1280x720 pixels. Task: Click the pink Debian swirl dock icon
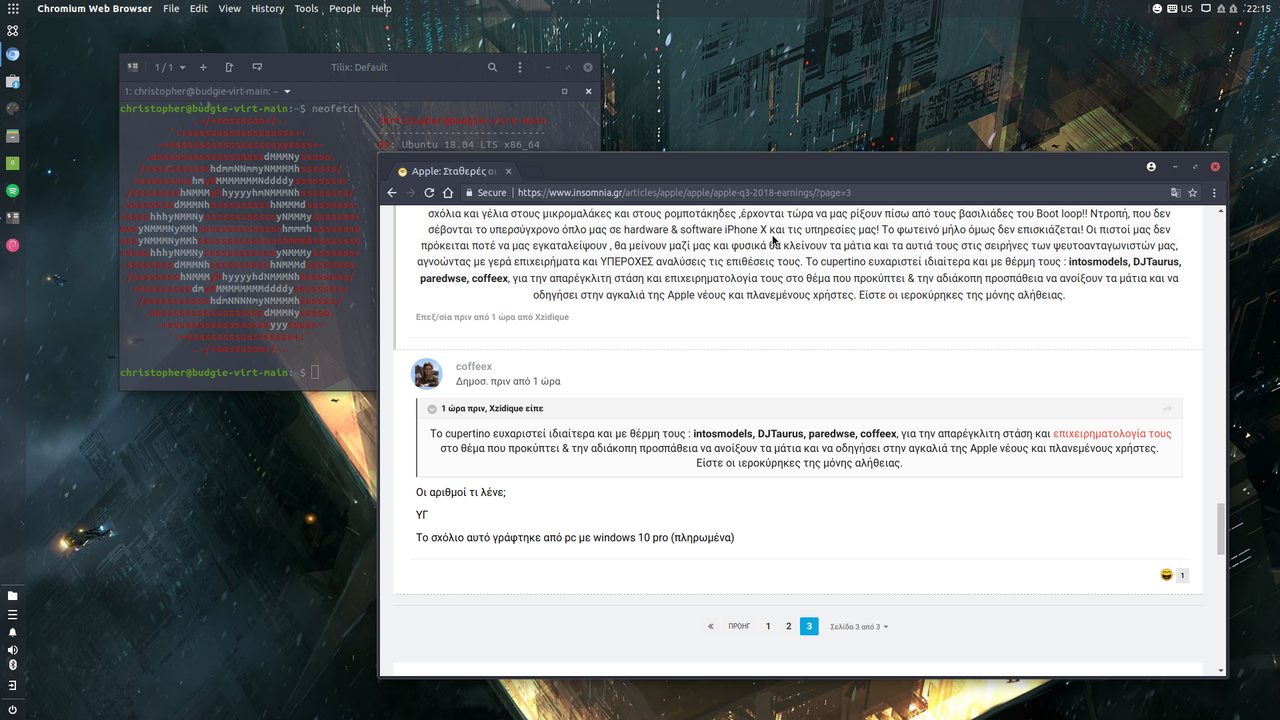pos(12,245)
